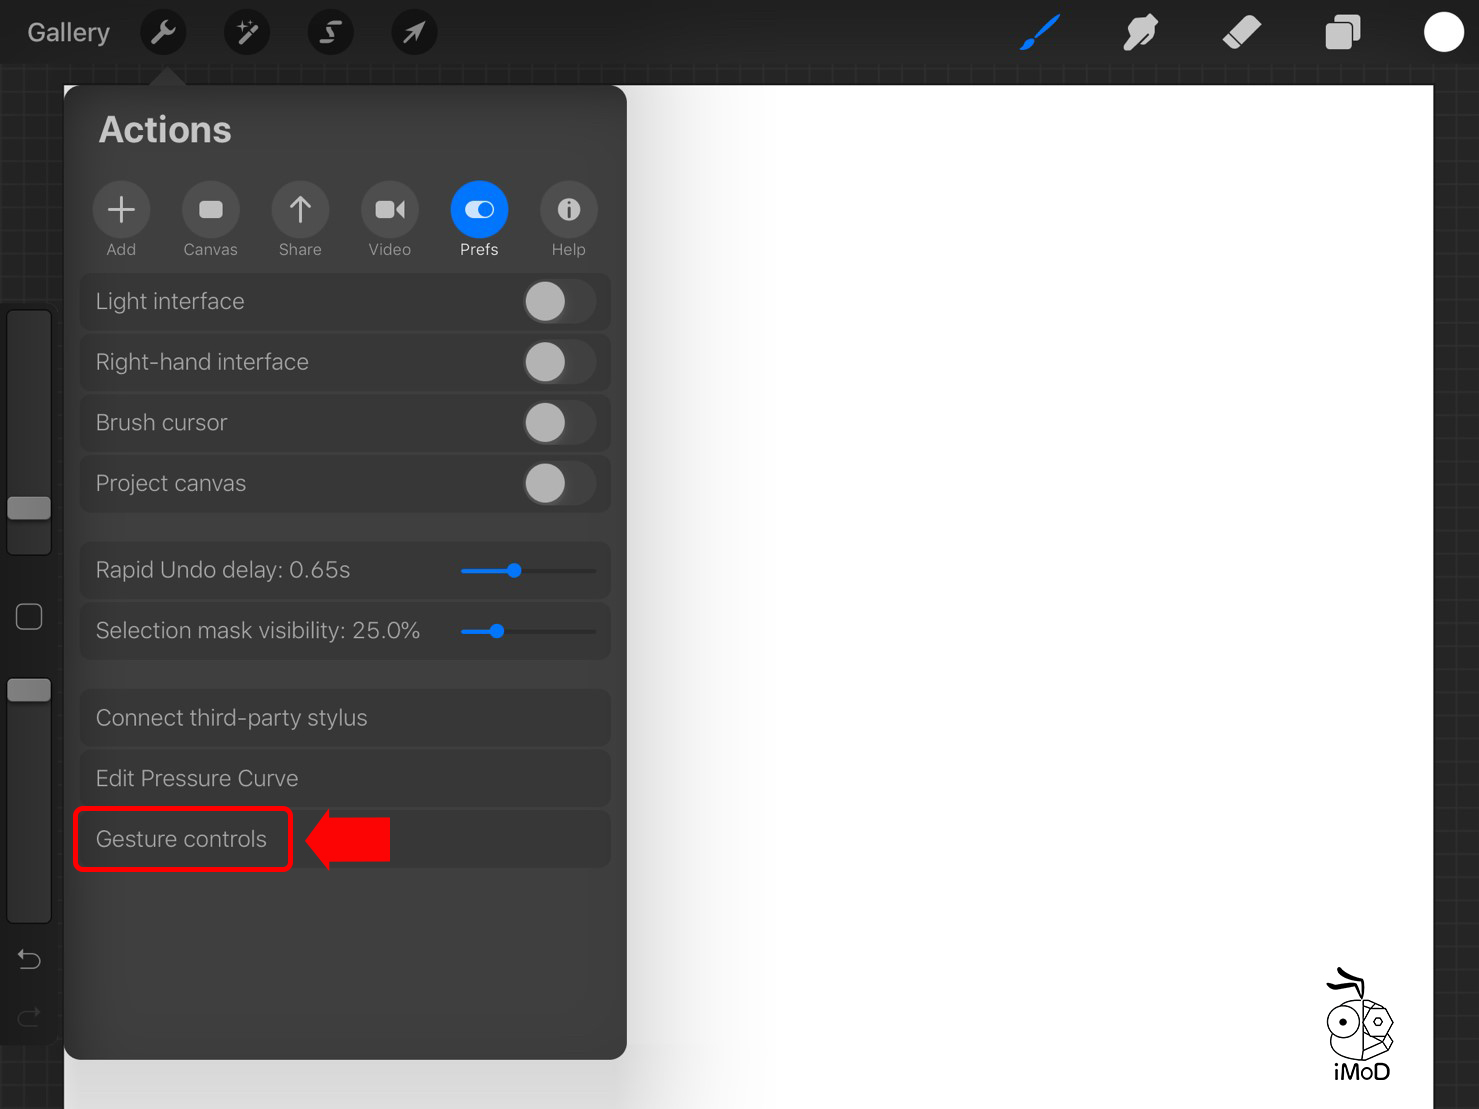Enable Right-hand interface switch
Viewport: 1479px width, 1109px height.
pyautogui.click(x=558, y=362)
